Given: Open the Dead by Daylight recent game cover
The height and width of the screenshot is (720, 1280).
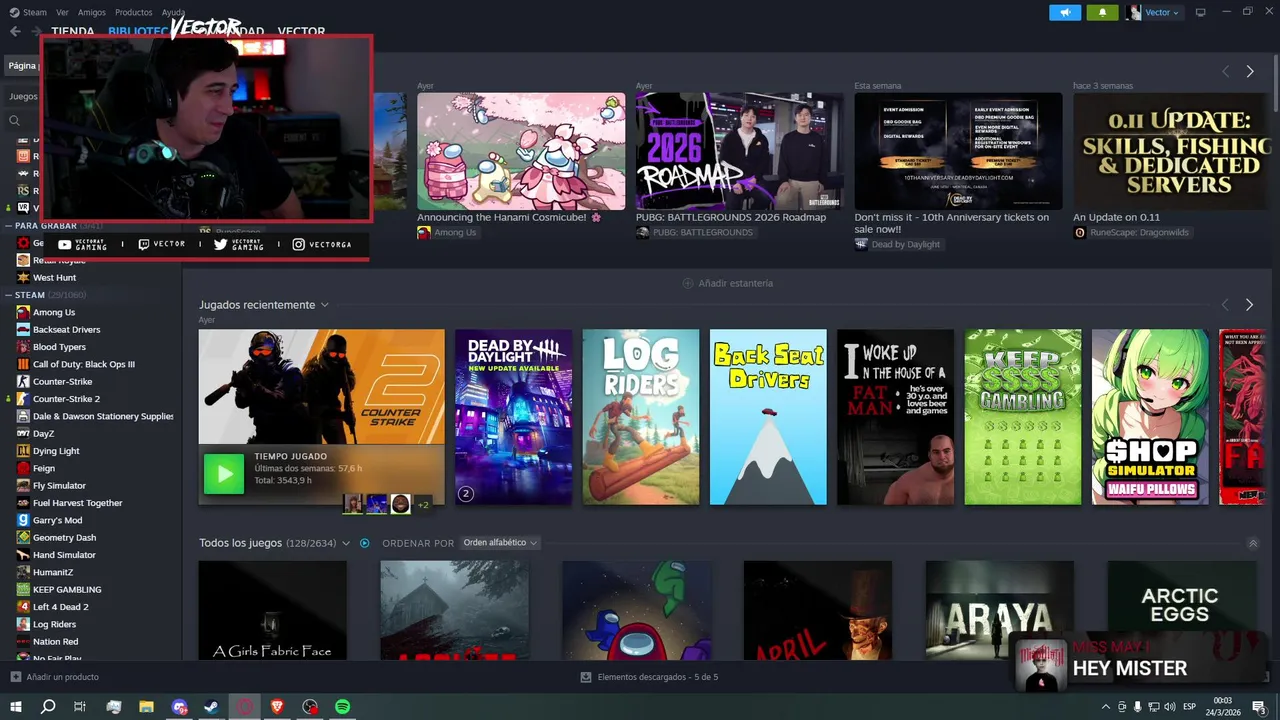Looking at the screenshot, I should coord(514,417).
